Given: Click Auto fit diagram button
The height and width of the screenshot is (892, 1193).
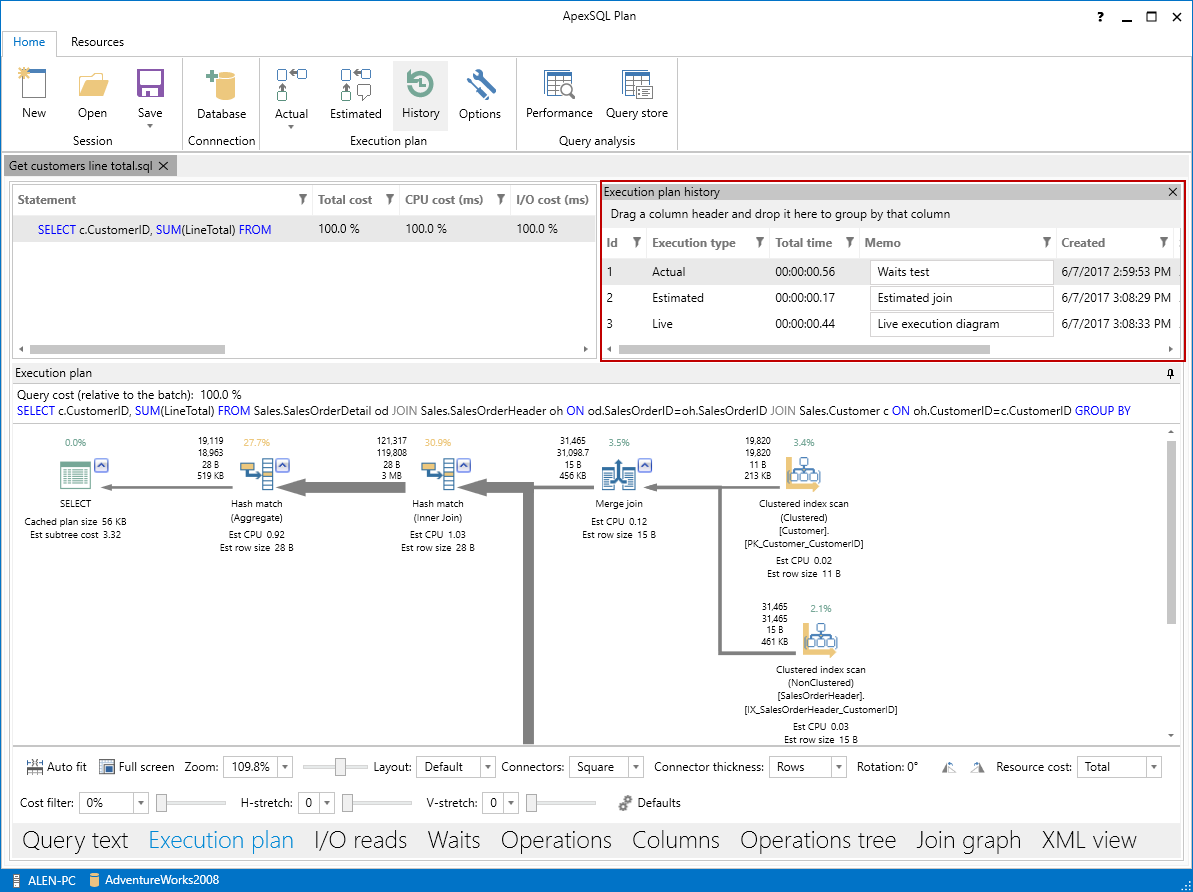Looking at the screenshot, I should [x=56, y=766].
